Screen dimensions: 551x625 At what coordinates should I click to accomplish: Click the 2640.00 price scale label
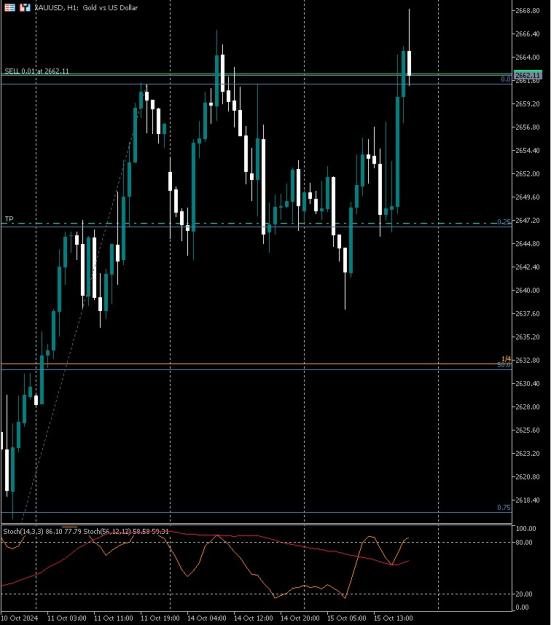tap(527, 290)
